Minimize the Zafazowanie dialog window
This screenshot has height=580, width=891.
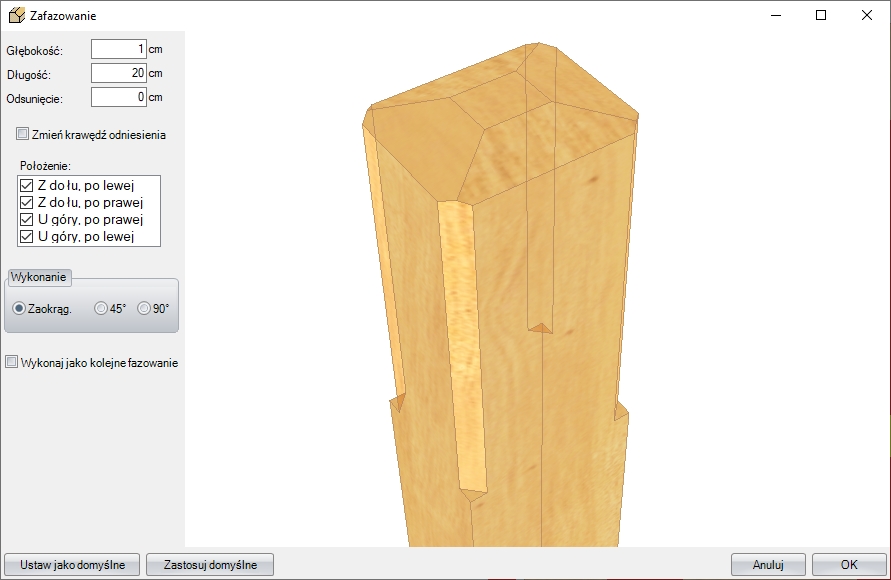[776, 16]
